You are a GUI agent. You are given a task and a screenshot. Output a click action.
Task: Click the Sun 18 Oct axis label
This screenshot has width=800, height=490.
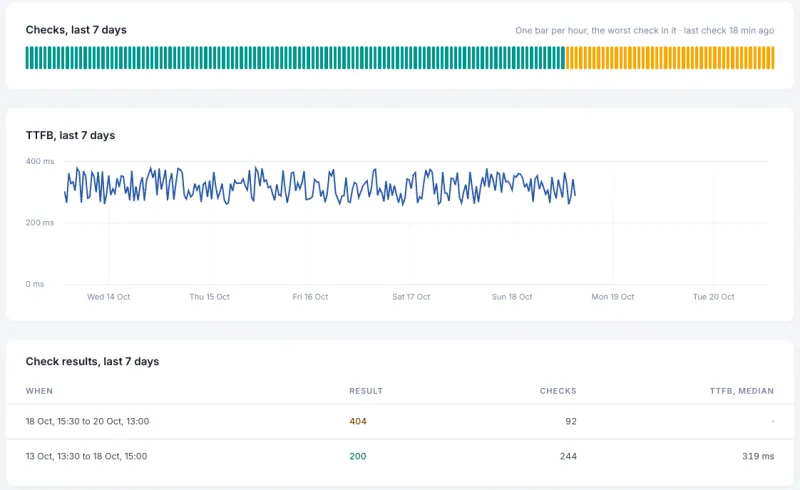[512, 297]
